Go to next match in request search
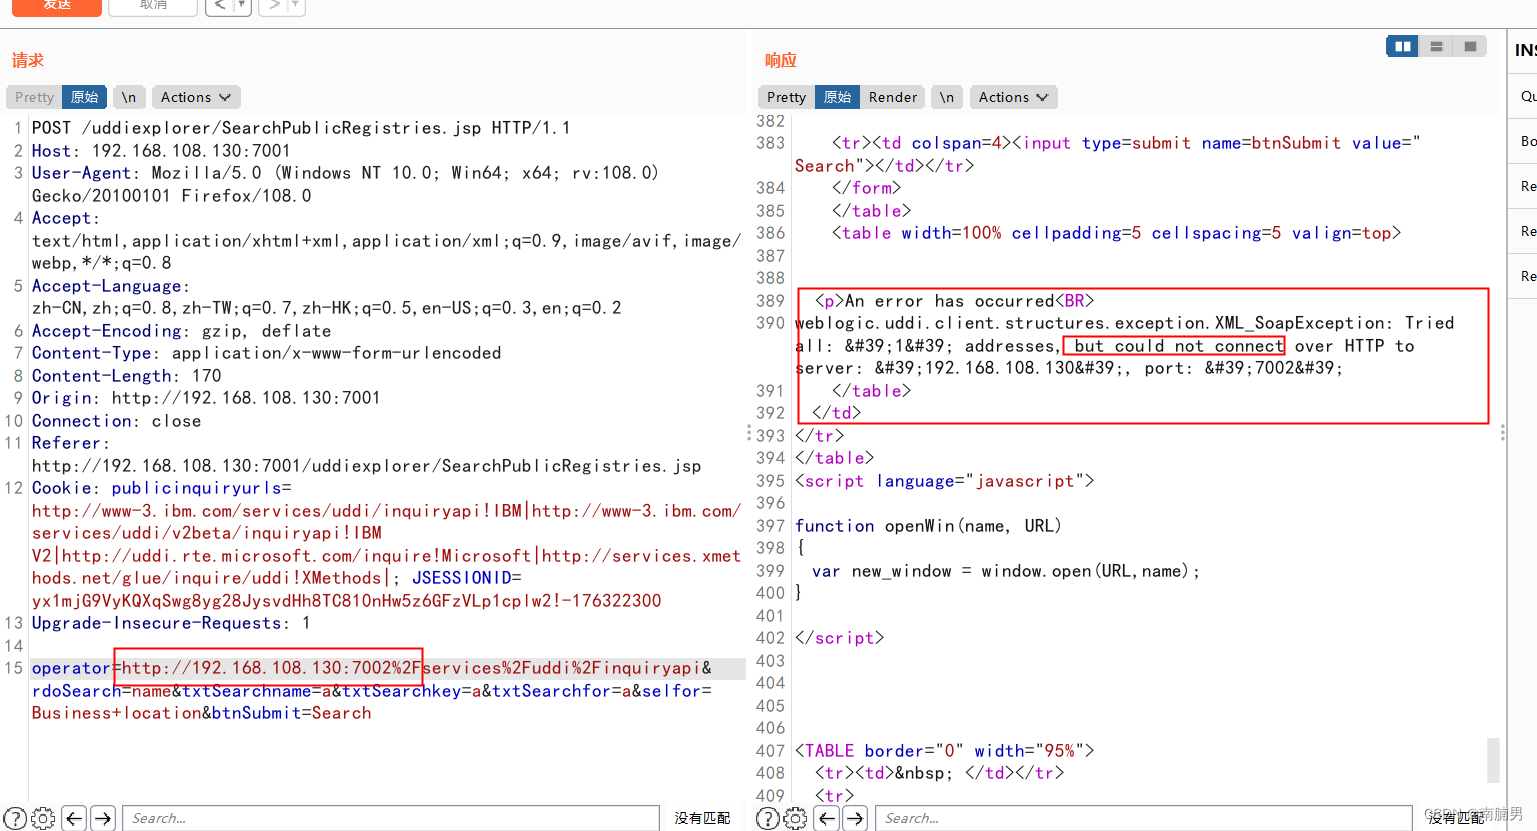 tap(103, 818)
